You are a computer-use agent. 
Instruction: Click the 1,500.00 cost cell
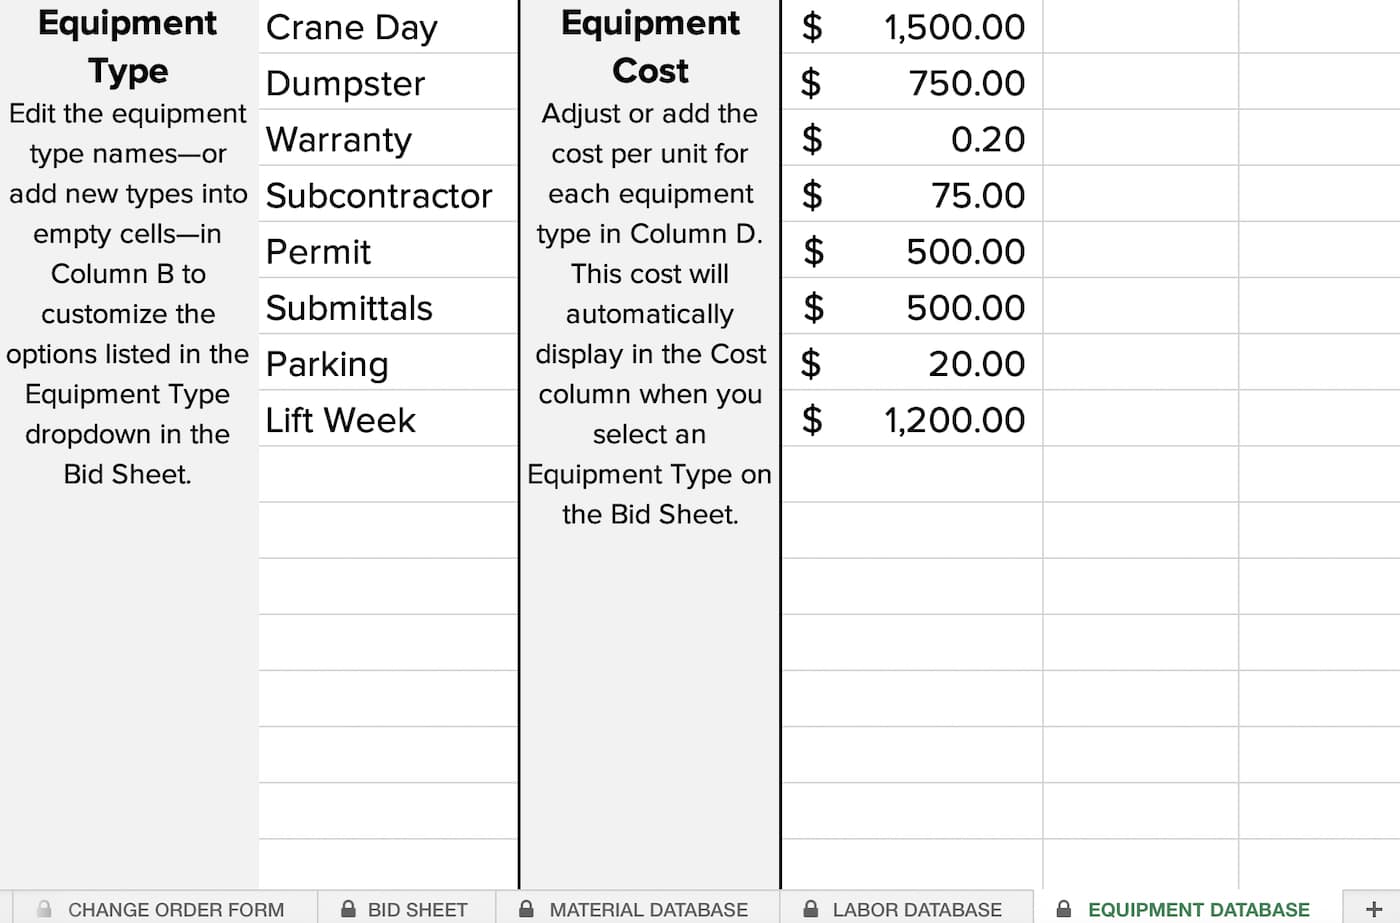click(x=912, y=27)
